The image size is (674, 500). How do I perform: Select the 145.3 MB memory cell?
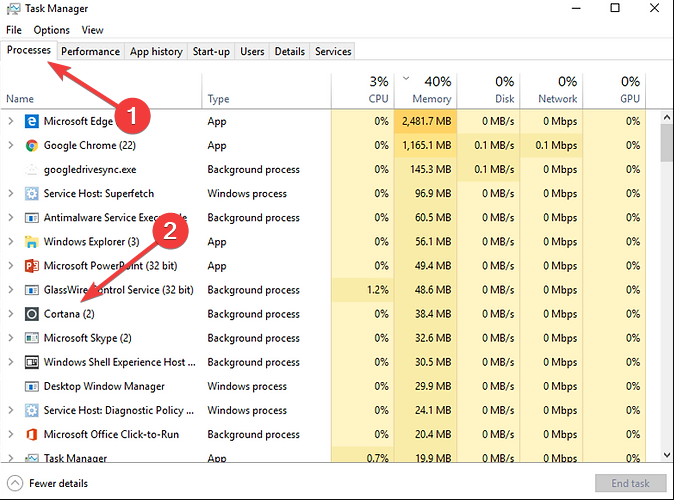tap(426, 169)
